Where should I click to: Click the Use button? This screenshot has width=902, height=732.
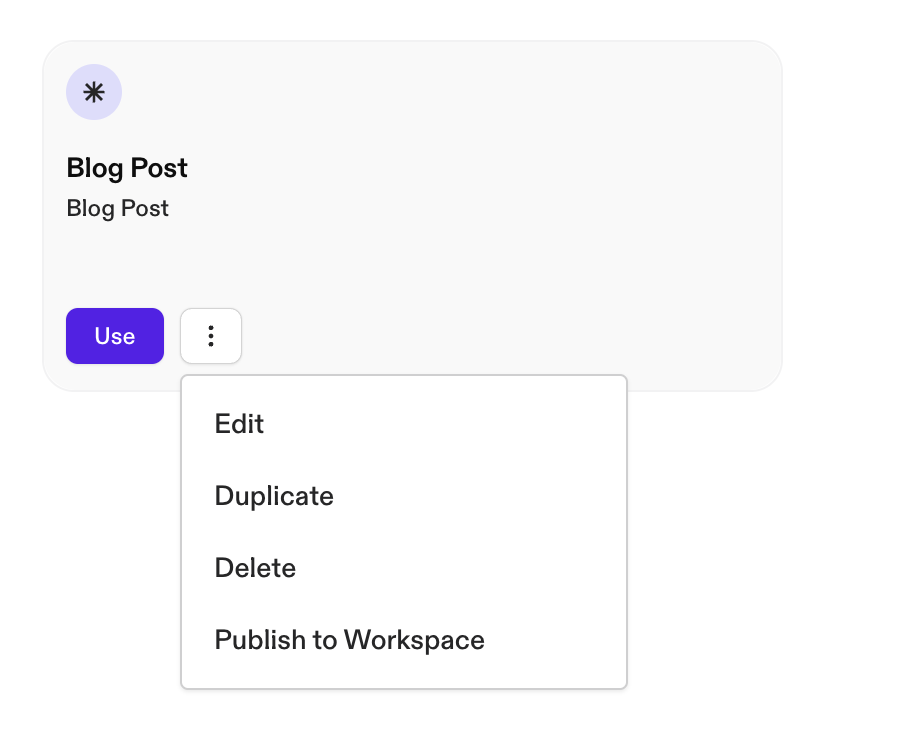(x=115, y=336)
